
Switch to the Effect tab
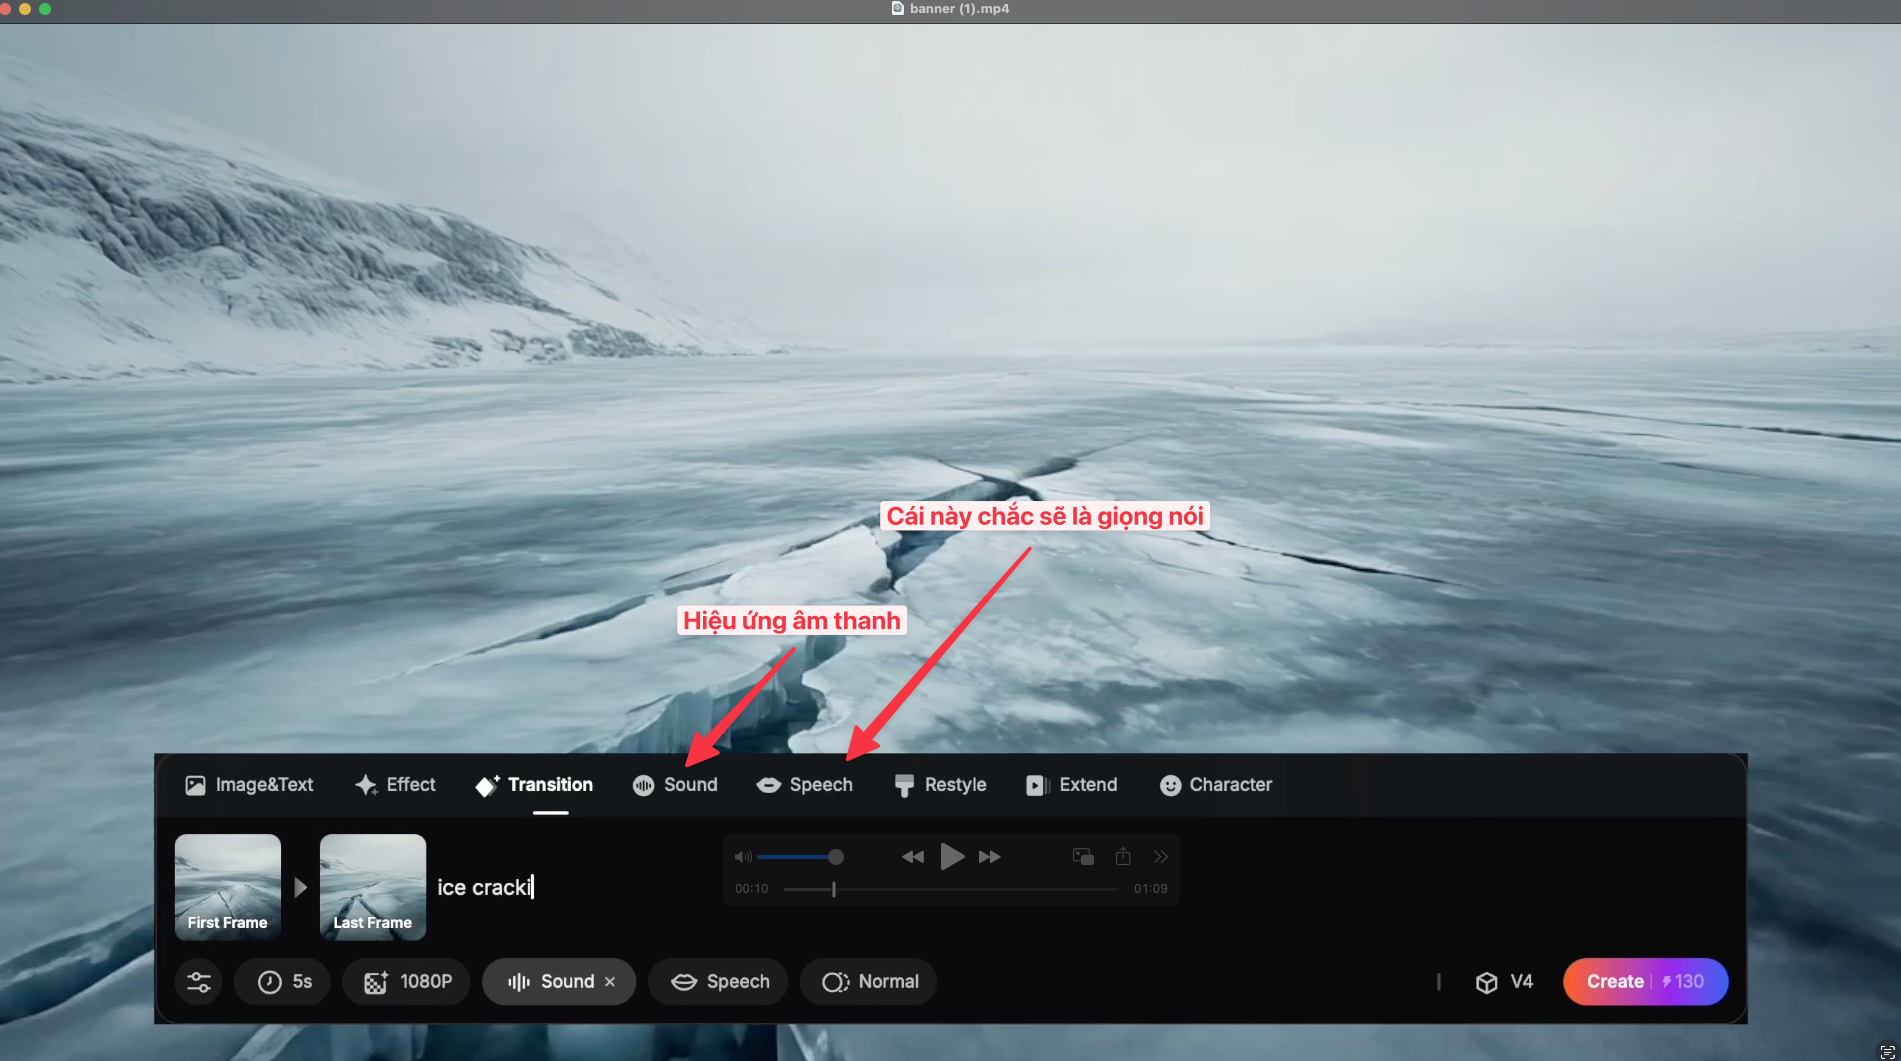point(395,785)
